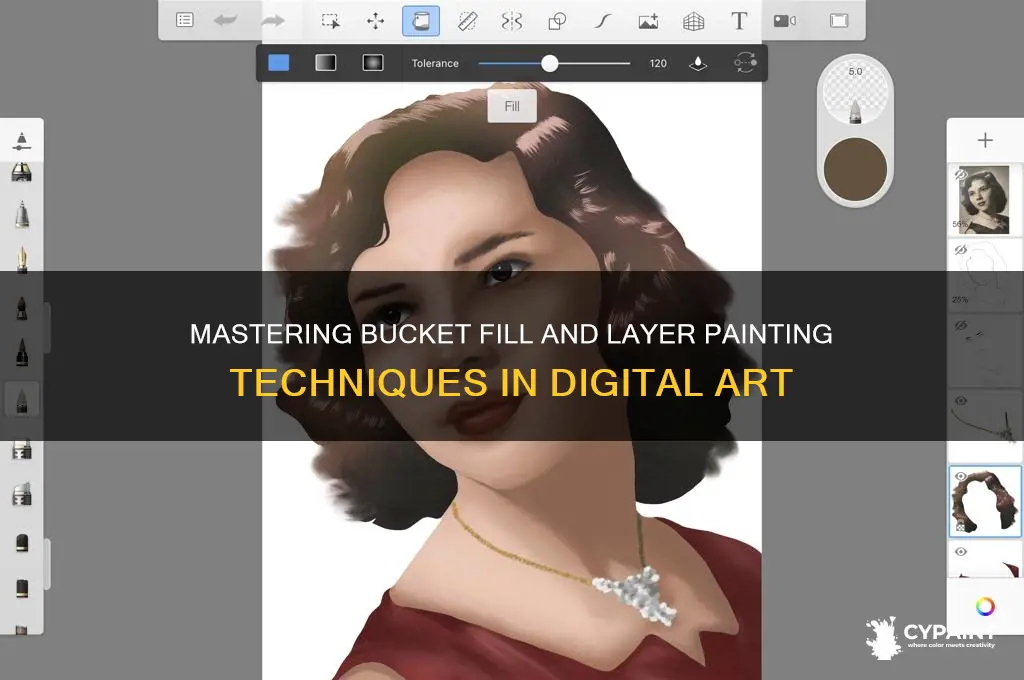Click the 25% opacity label
This screenshot has width=1024, height=680.
tap(960, 300)
